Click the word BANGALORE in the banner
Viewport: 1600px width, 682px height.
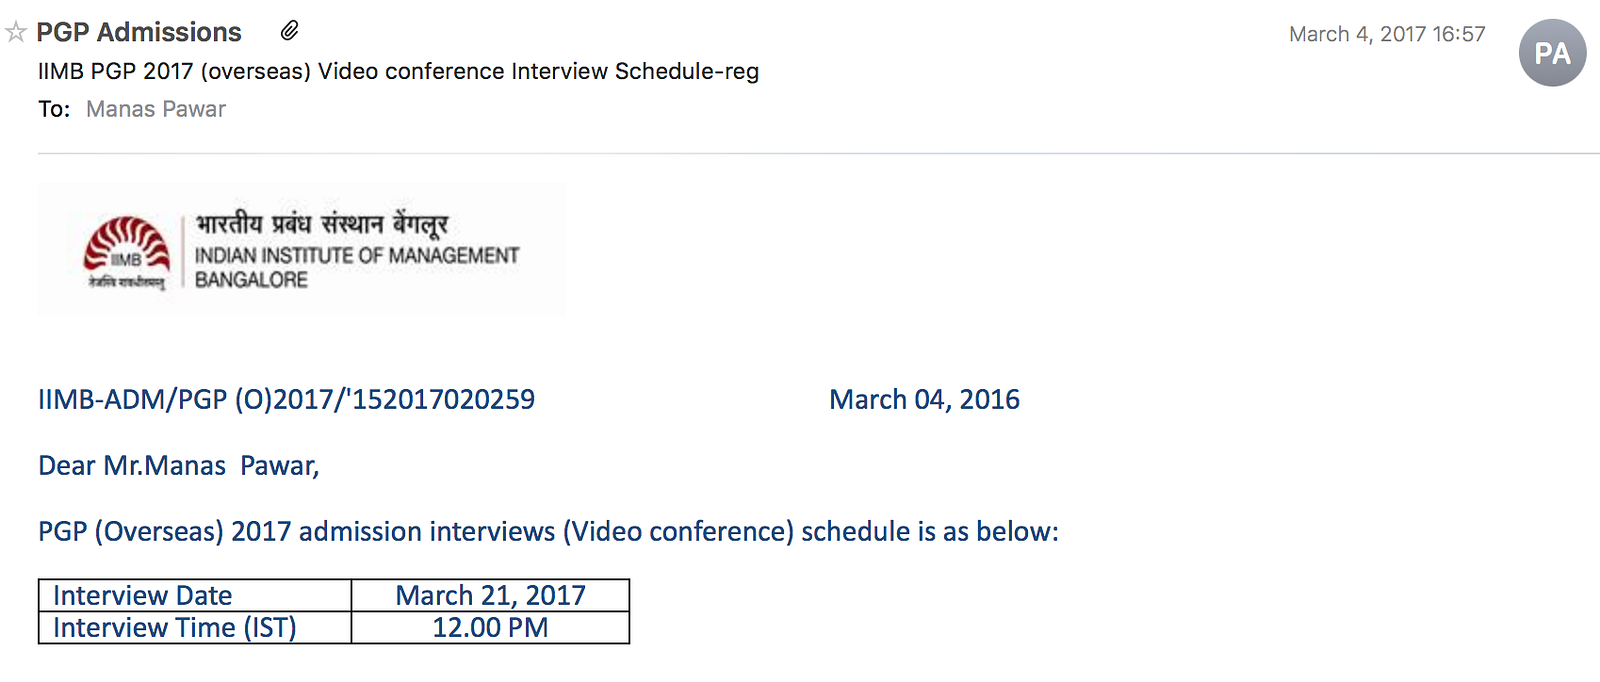(251, 280)
